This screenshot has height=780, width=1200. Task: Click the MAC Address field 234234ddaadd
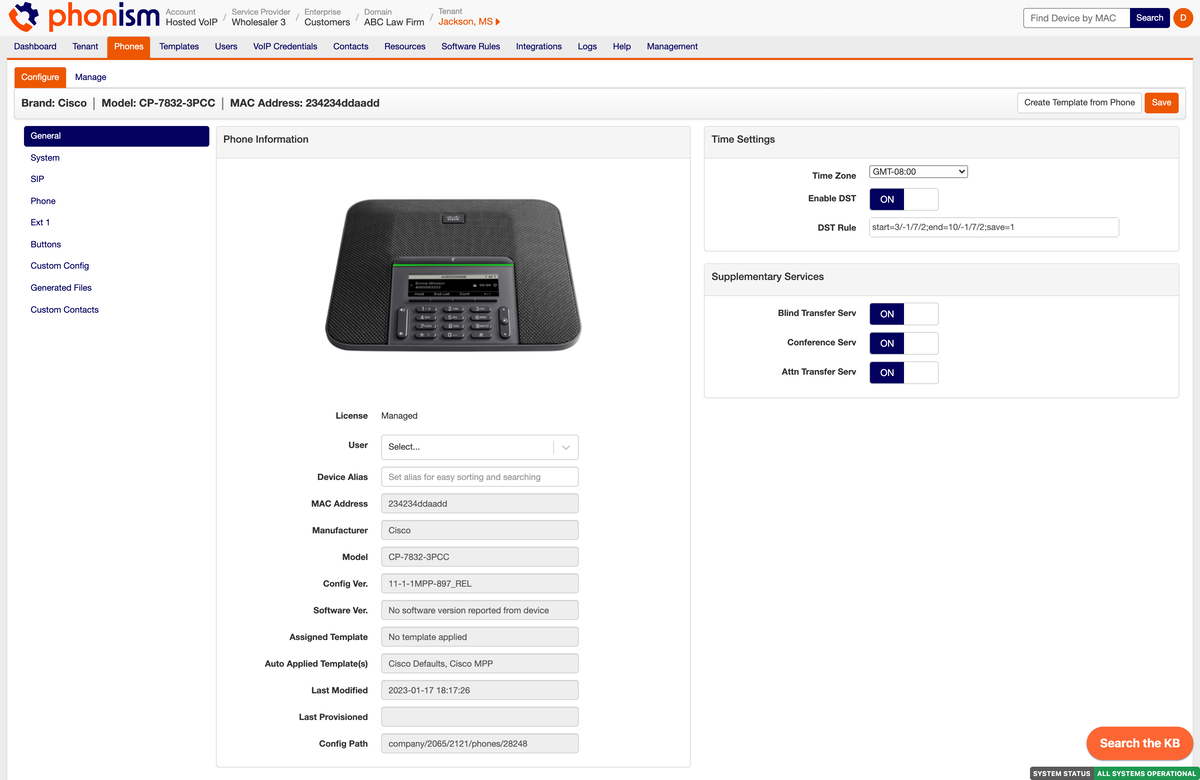(x=480, y=504)
